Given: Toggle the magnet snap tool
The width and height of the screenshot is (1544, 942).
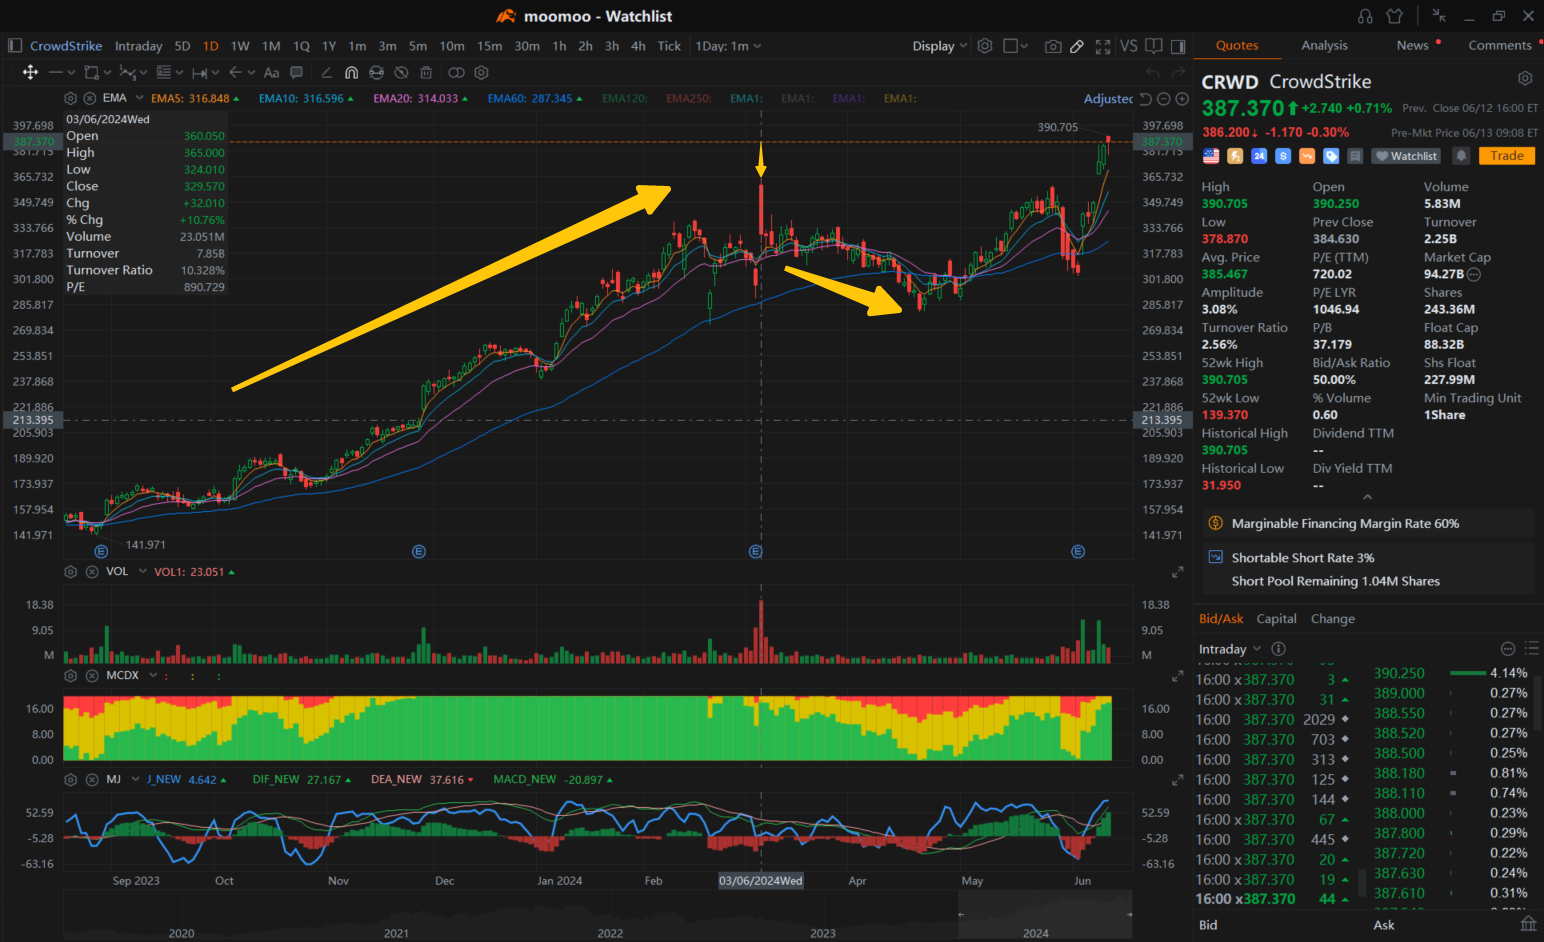Looking at the screenshot, I should click(x=351, y=72).
